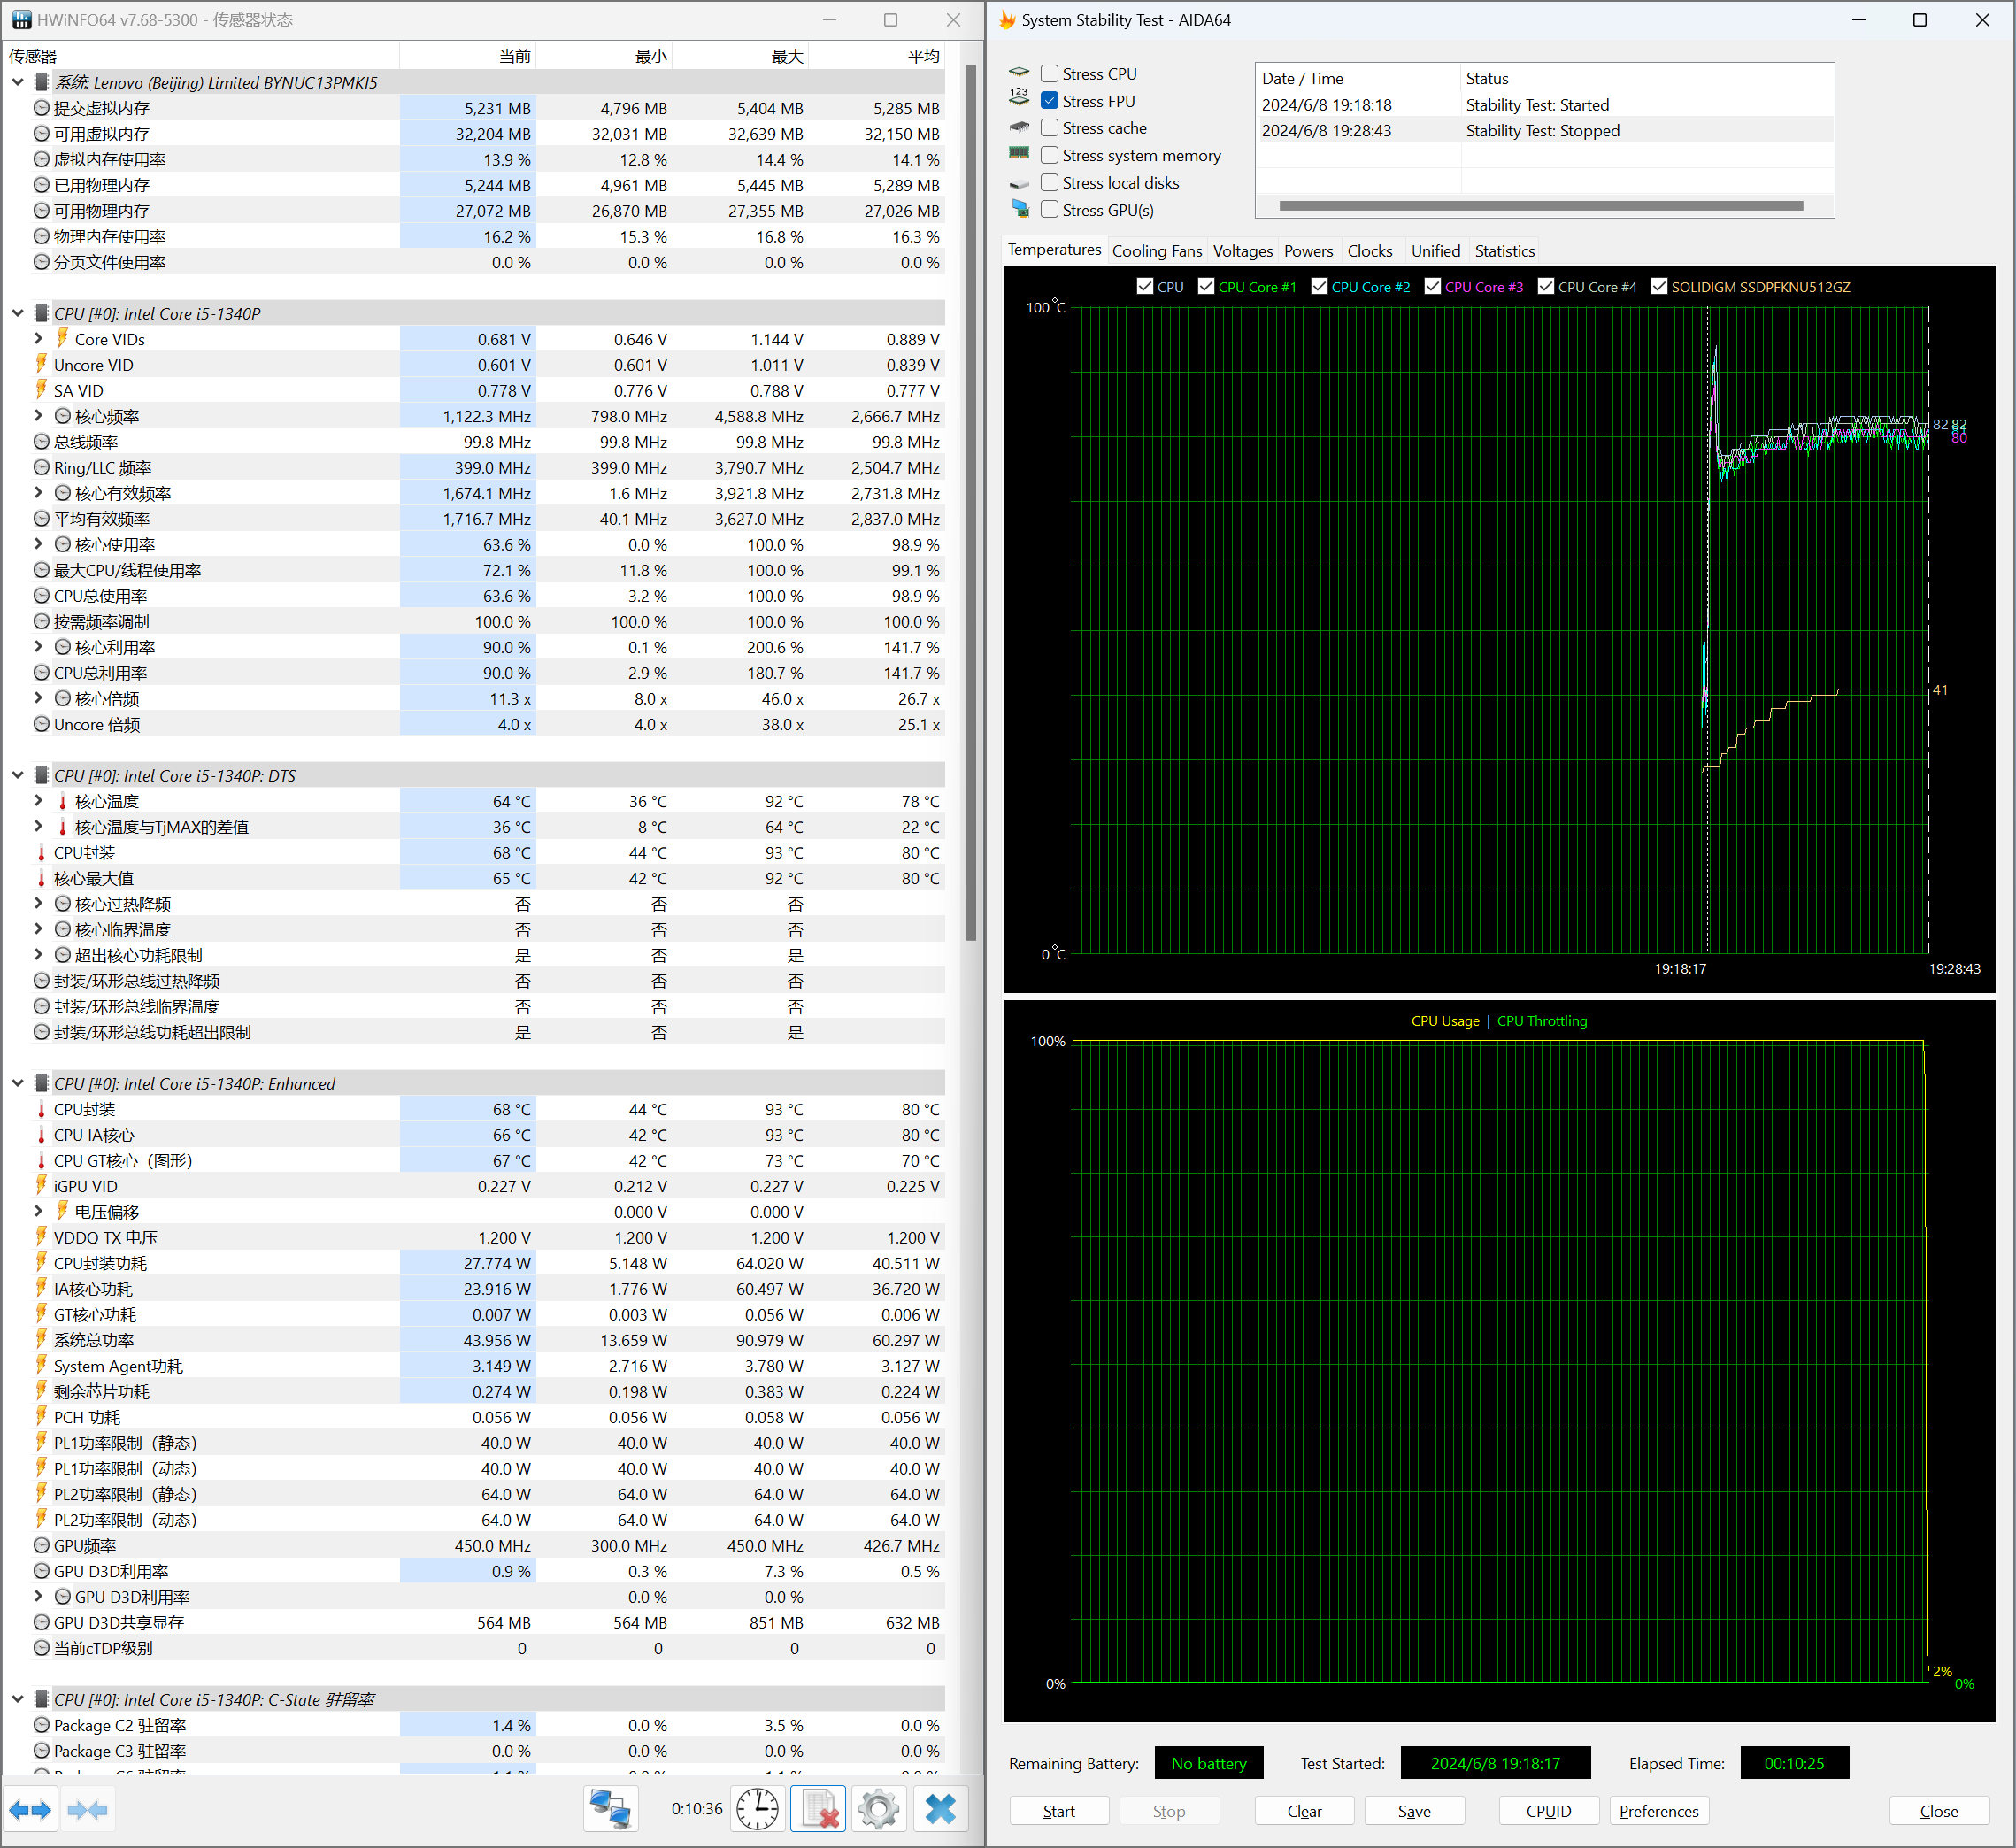Image resolution: width=2016 pixels, height=1848 pixels.
Task: Toggle the CPU Core #3 graph checkbox
Action: pos(1433,287)
